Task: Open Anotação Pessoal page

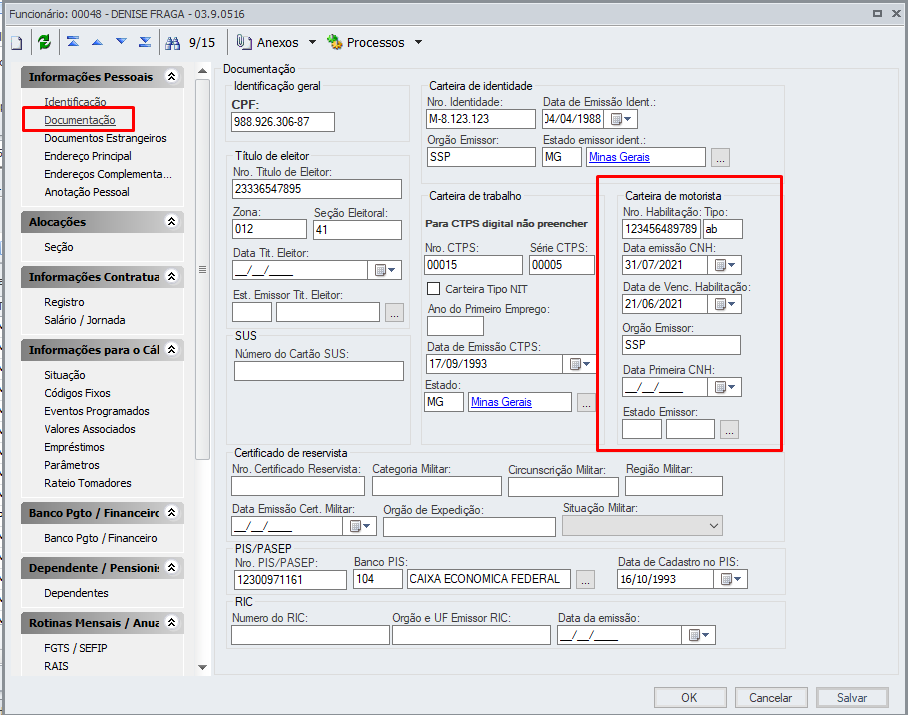Action: click(87, 192)
